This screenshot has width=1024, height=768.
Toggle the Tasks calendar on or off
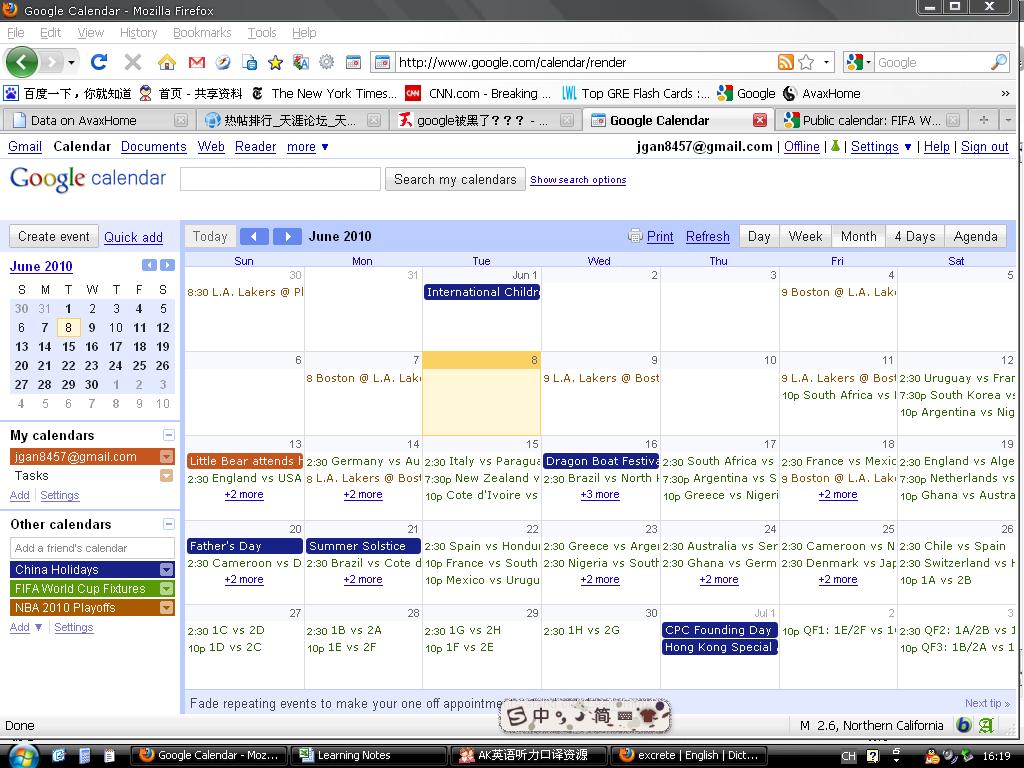point(32,476)
